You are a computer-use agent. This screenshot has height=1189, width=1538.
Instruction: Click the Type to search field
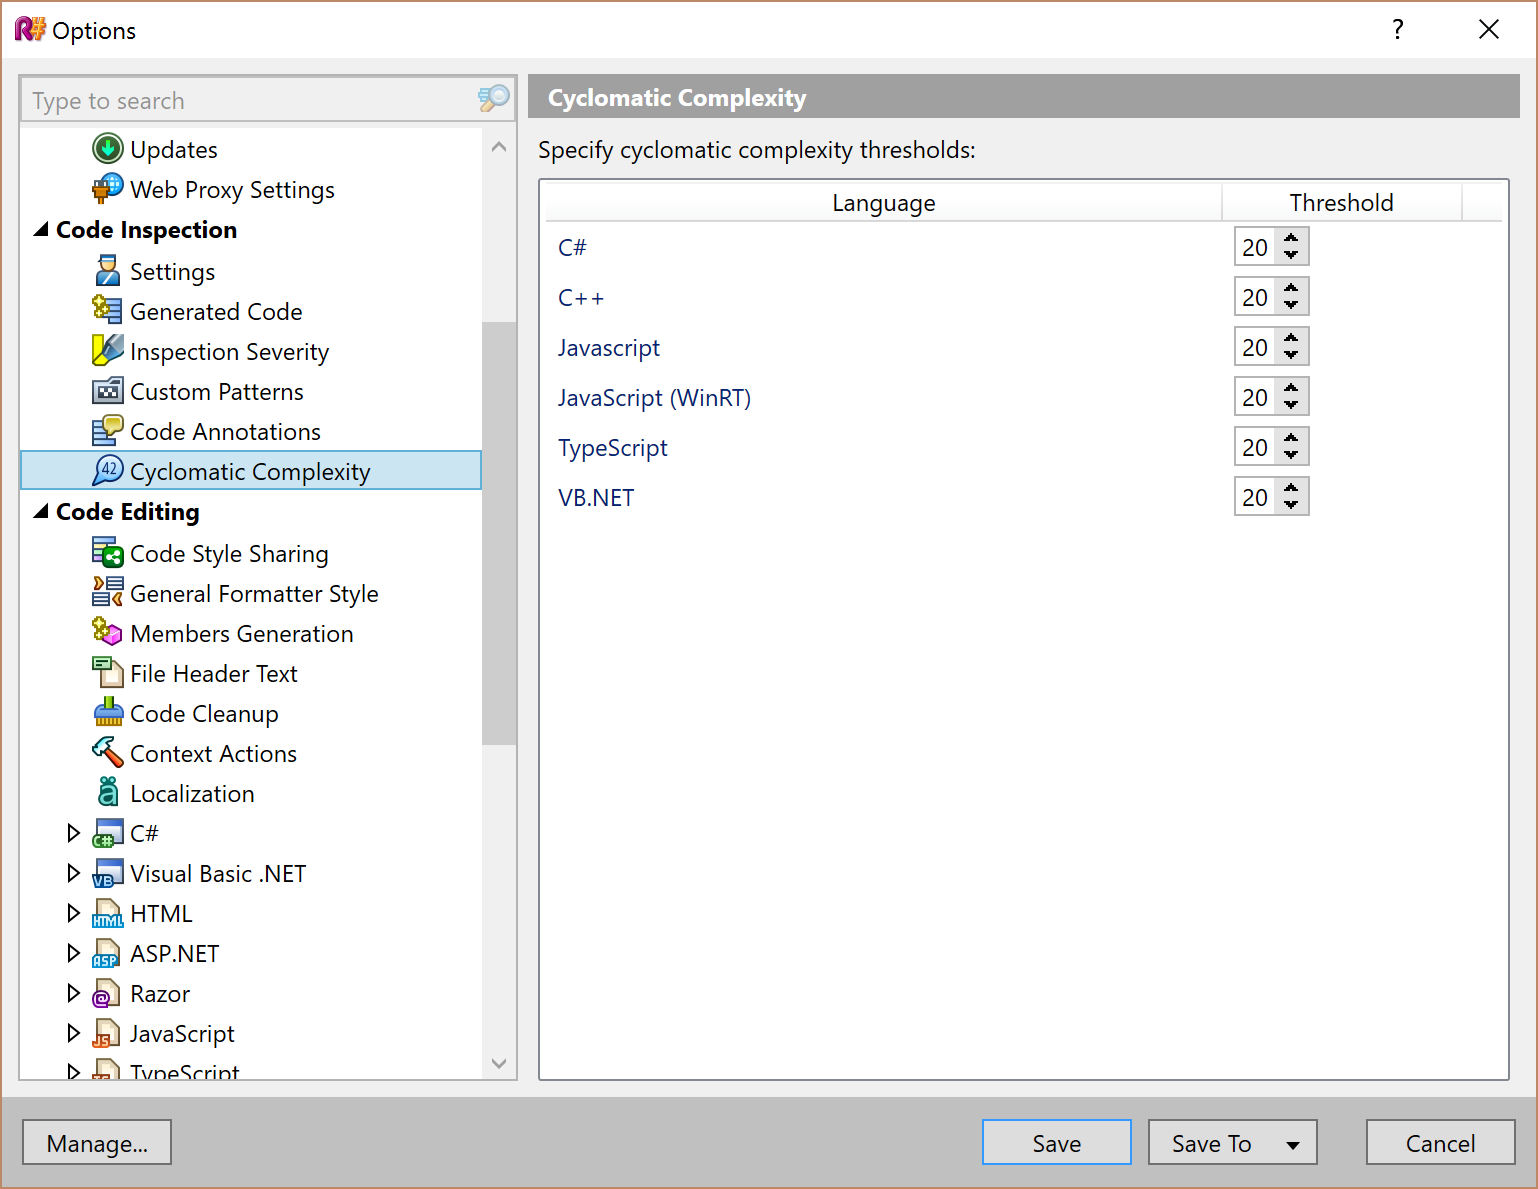pos(250,100)
